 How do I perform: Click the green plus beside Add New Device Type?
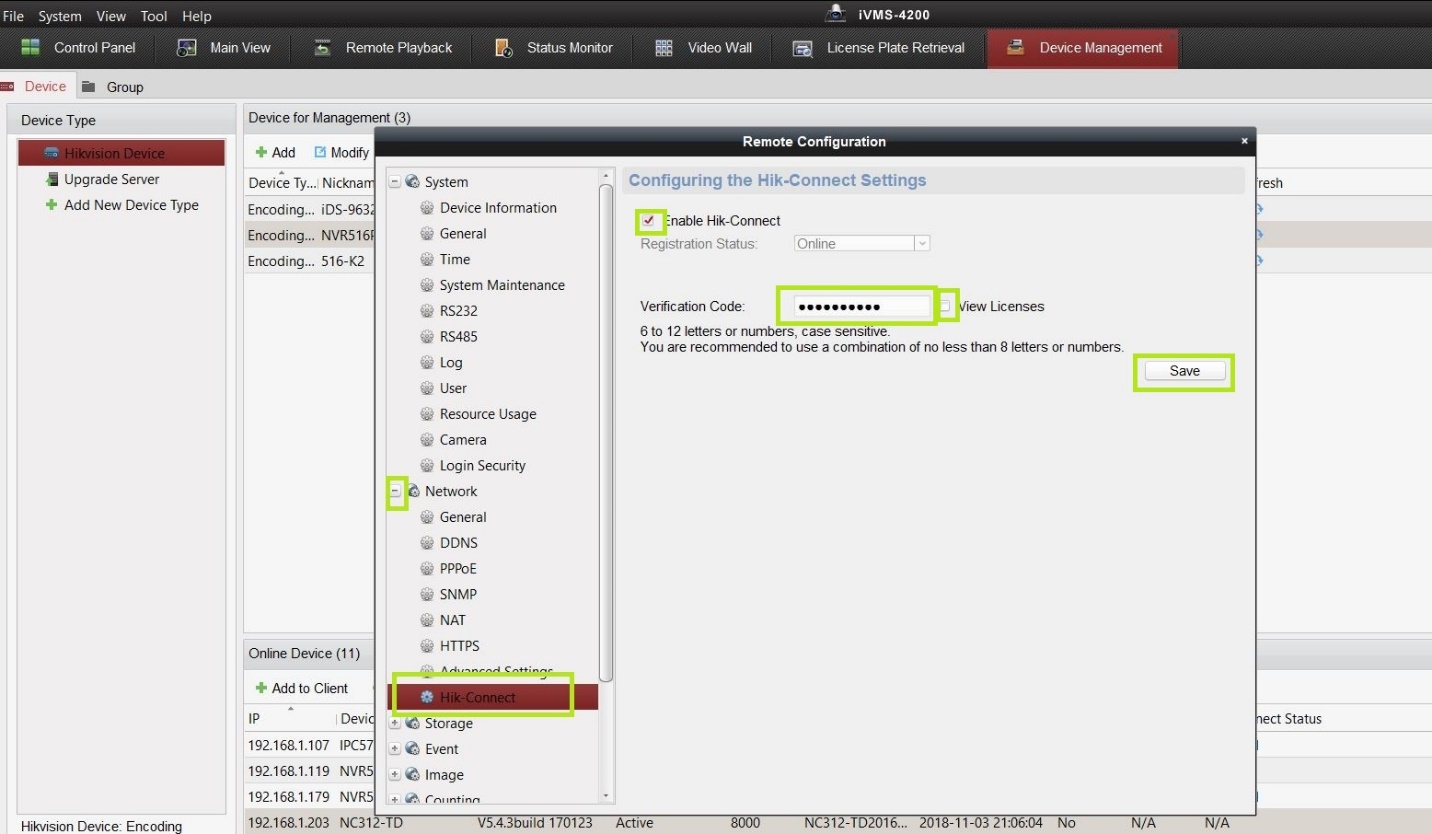(x=52, y=205)
